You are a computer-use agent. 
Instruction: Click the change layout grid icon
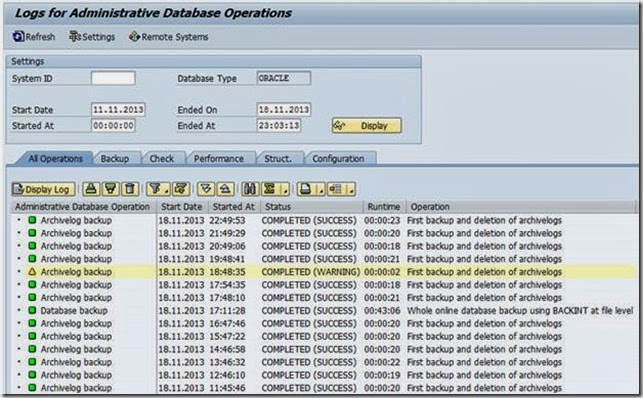tap(335, 189)
